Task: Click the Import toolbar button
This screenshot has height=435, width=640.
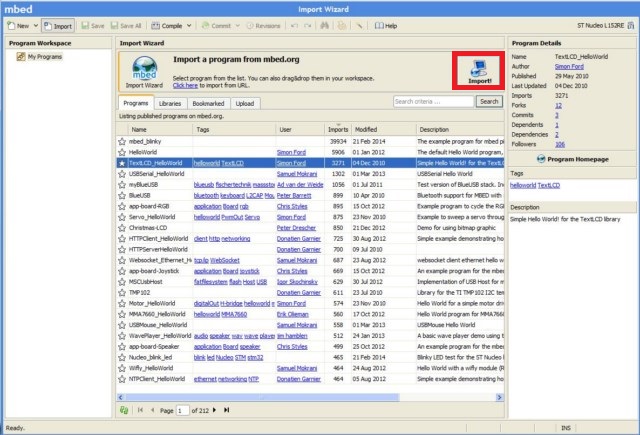Action: 58,26
